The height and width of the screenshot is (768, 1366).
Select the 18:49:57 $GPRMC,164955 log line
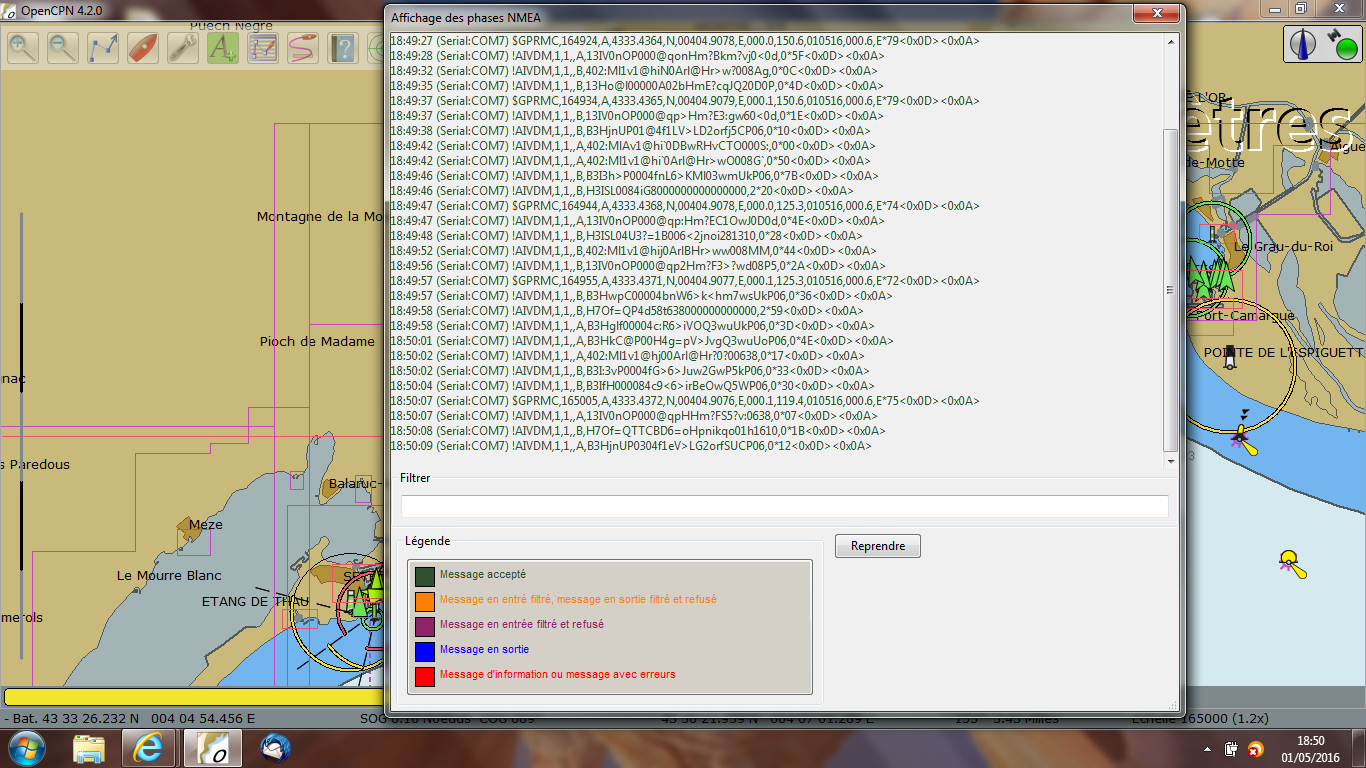click(x=684, y=281)
